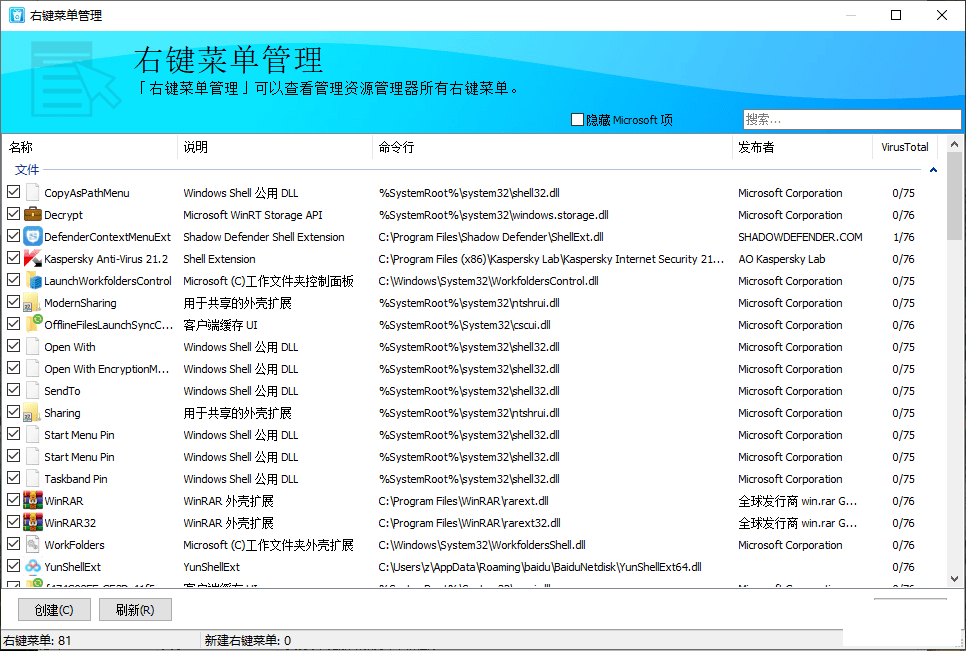
Task: Select the 文件 group heading
Action: (27, 169)
